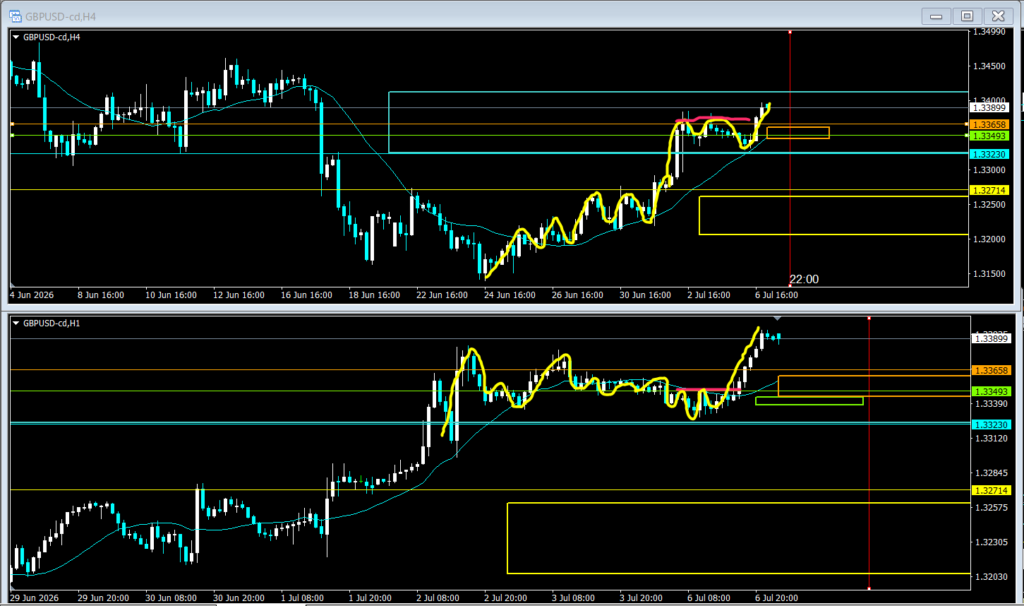Click the 6 Jul 16:00 label on the H4 time axis
1024x606 pixels.
776,295
